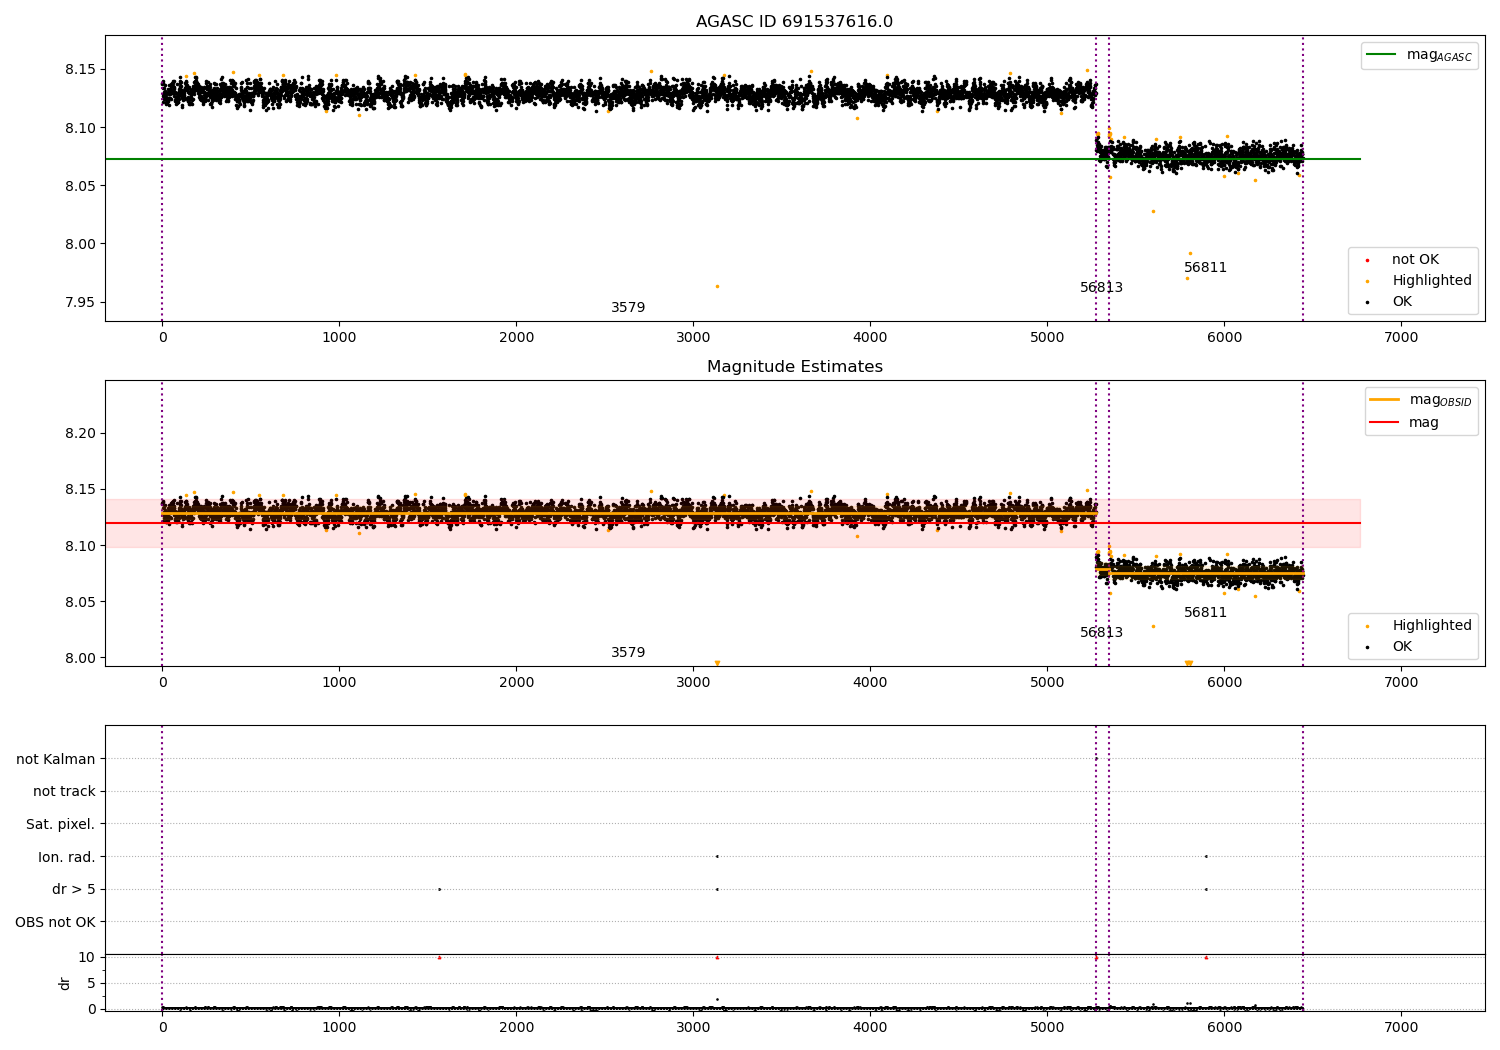Click the 'Ion. rad.' row label
Image resolution: width=1500 pixels, height=1050 pixels.
tap(67, 857)
